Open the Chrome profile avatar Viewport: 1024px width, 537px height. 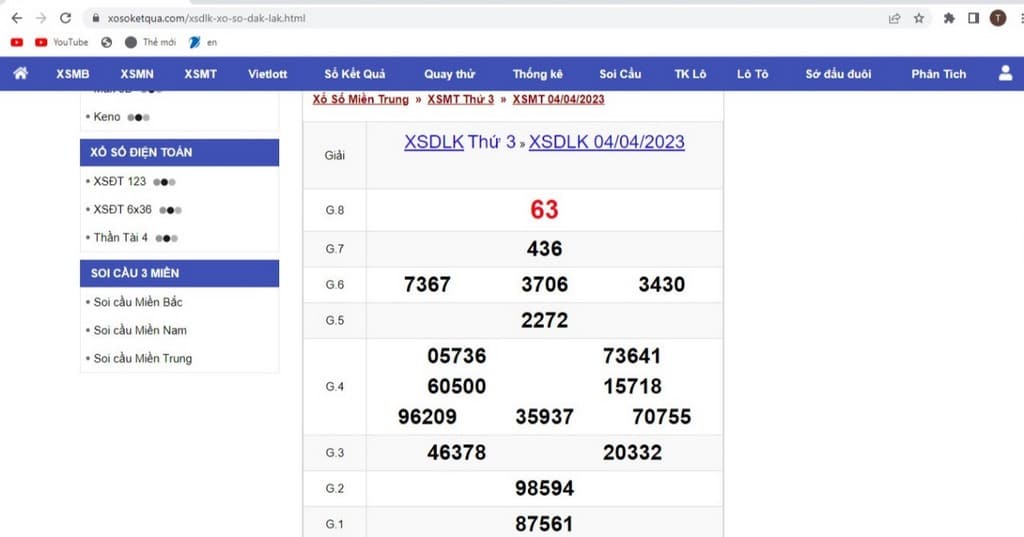click(998, 18)
